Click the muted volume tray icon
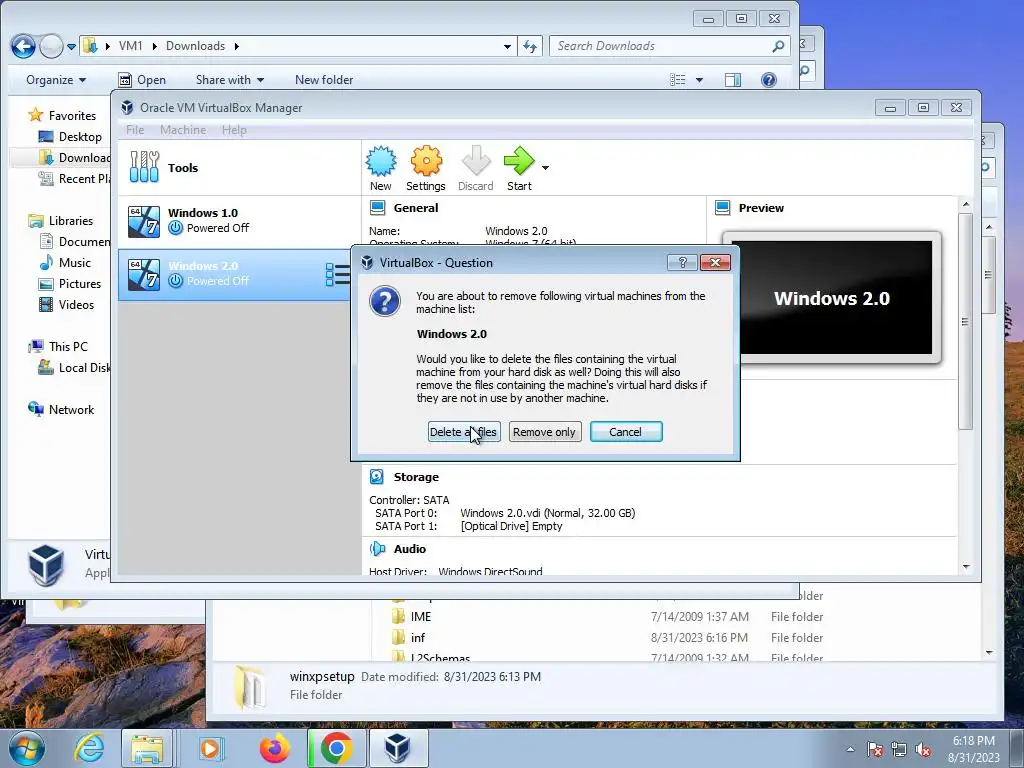This screenshot has width=1024, height=768. (x=923, y=750)
